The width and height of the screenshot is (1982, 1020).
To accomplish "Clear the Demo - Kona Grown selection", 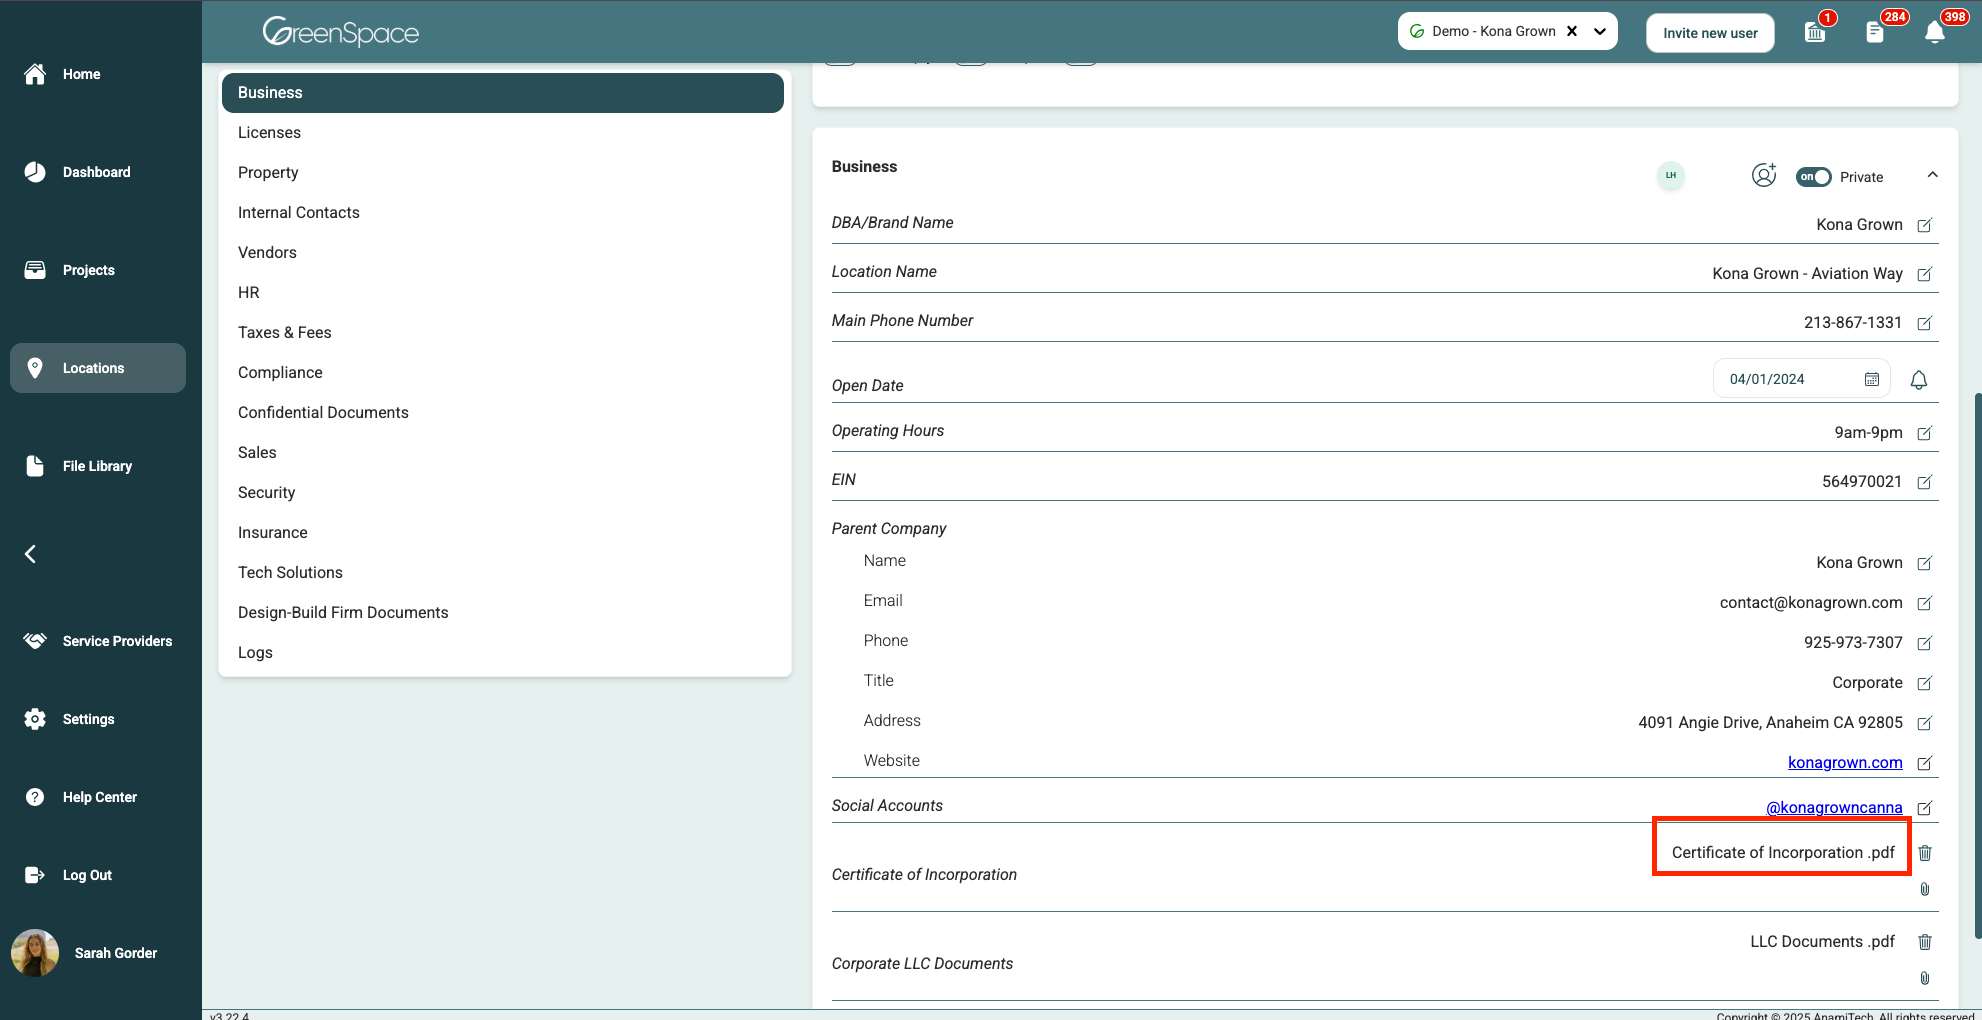I will point(1572,31).
